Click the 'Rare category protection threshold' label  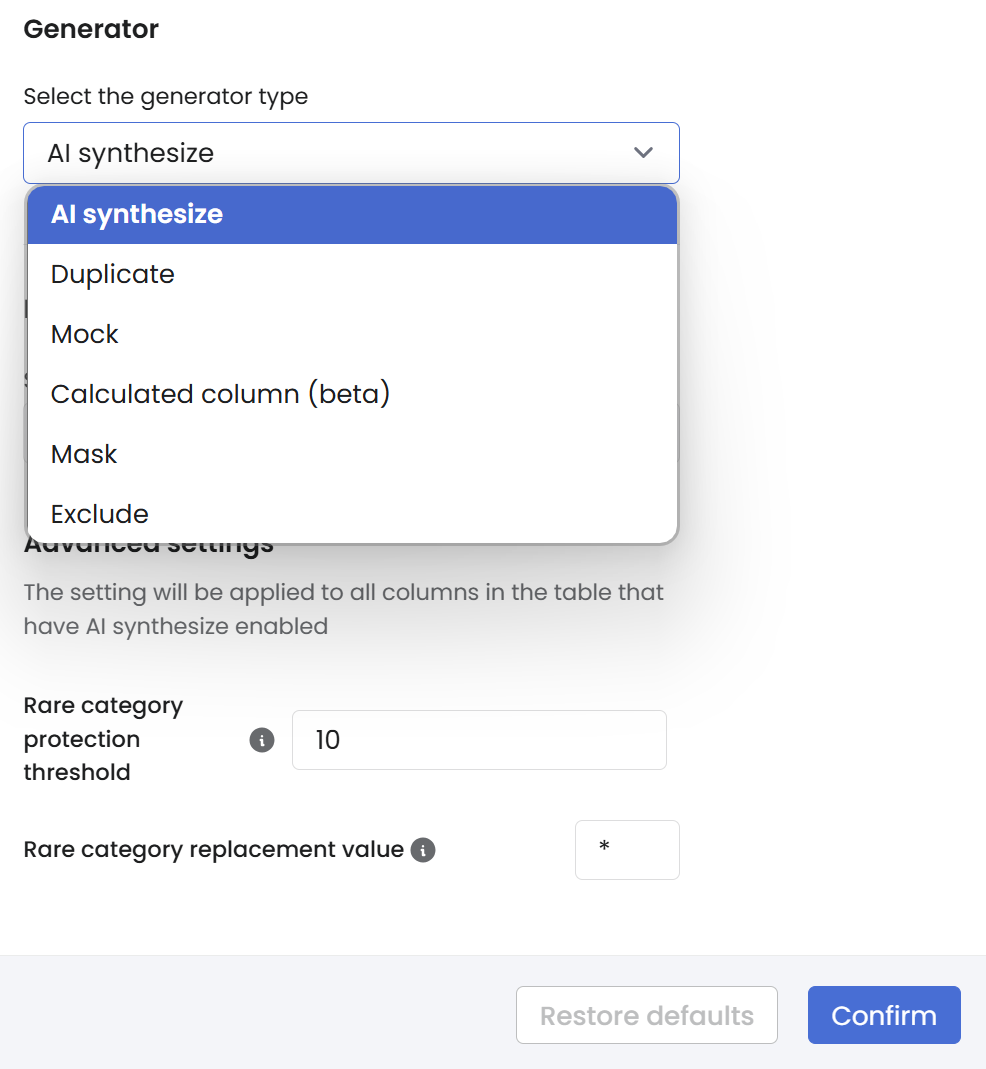click(x=103, y=739)
